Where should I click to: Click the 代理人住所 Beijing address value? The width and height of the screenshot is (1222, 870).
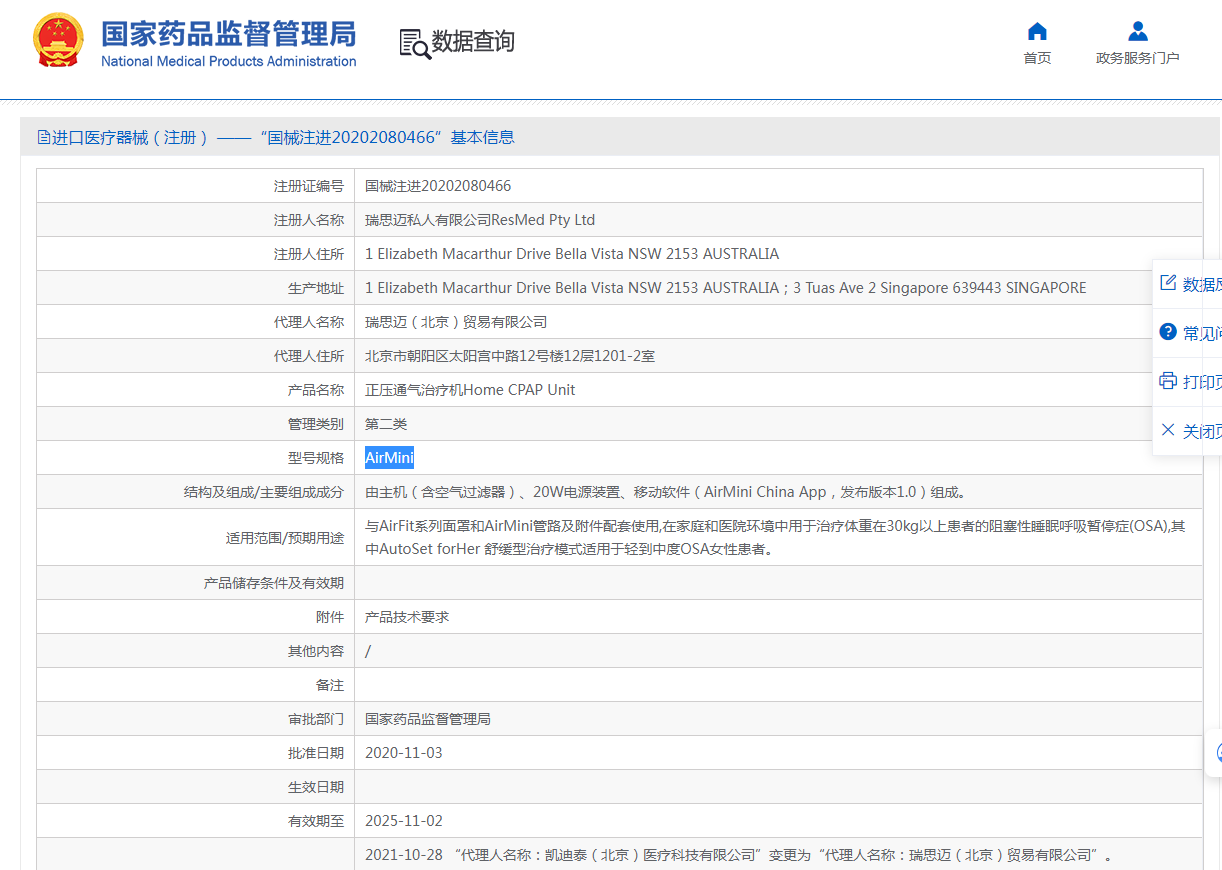pyautogui.click(x=510, y=356)
